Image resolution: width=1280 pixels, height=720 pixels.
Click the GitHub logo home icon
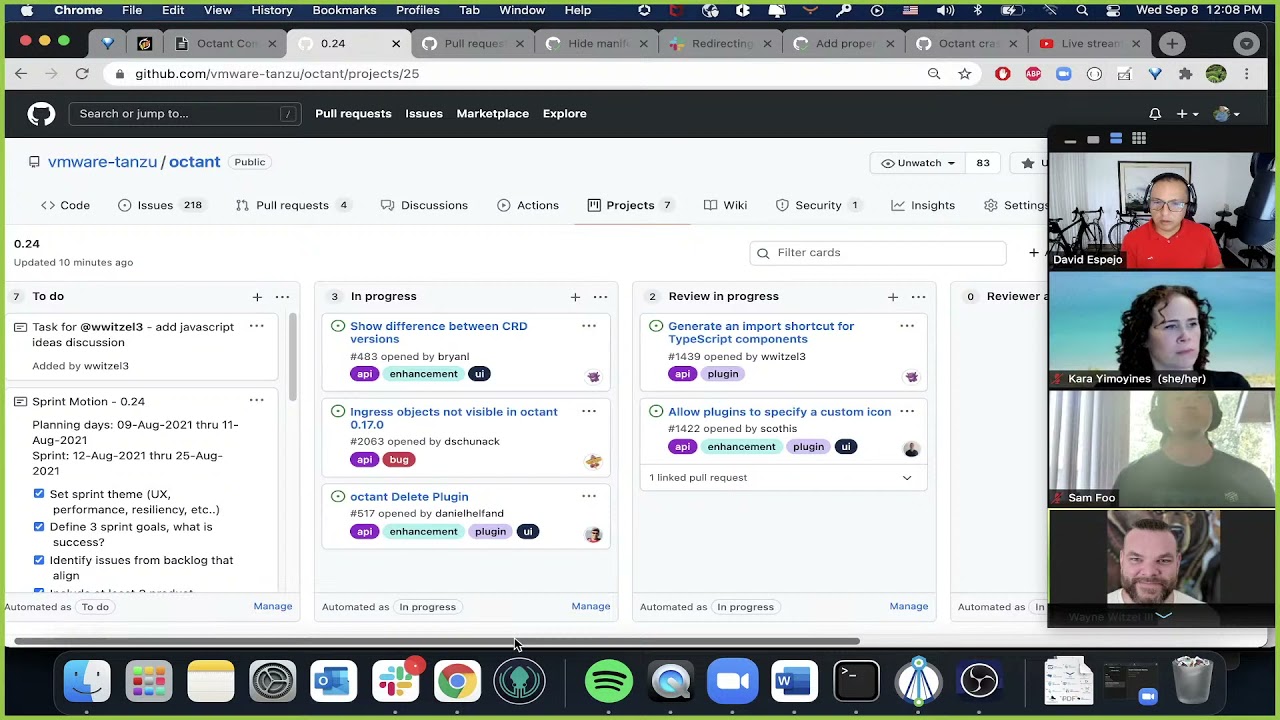tap(41, 114)
